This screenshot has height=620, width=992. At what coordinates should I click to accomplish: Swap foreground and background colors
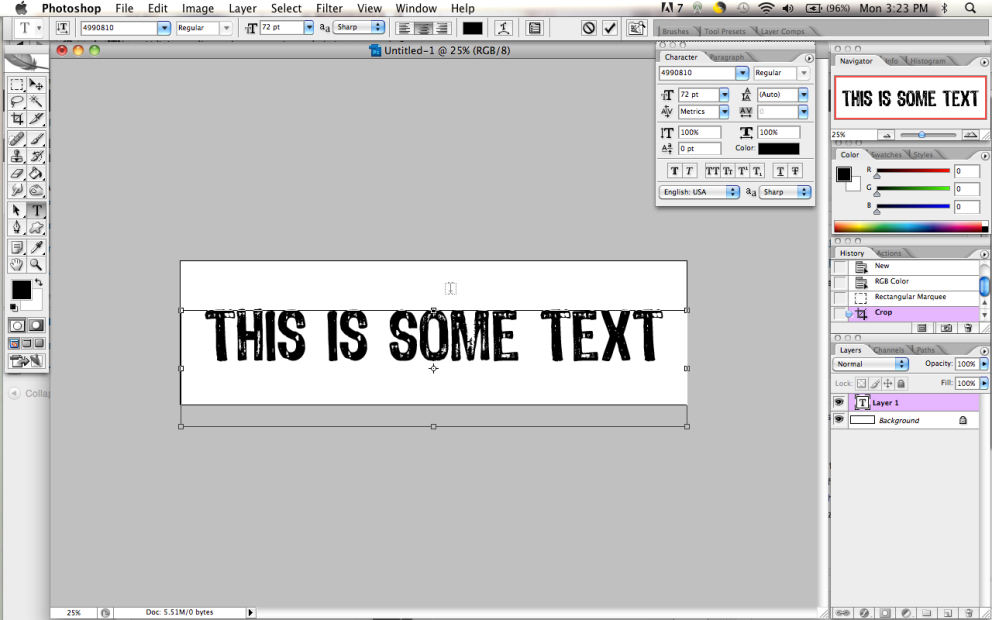(x=39, y=283)
